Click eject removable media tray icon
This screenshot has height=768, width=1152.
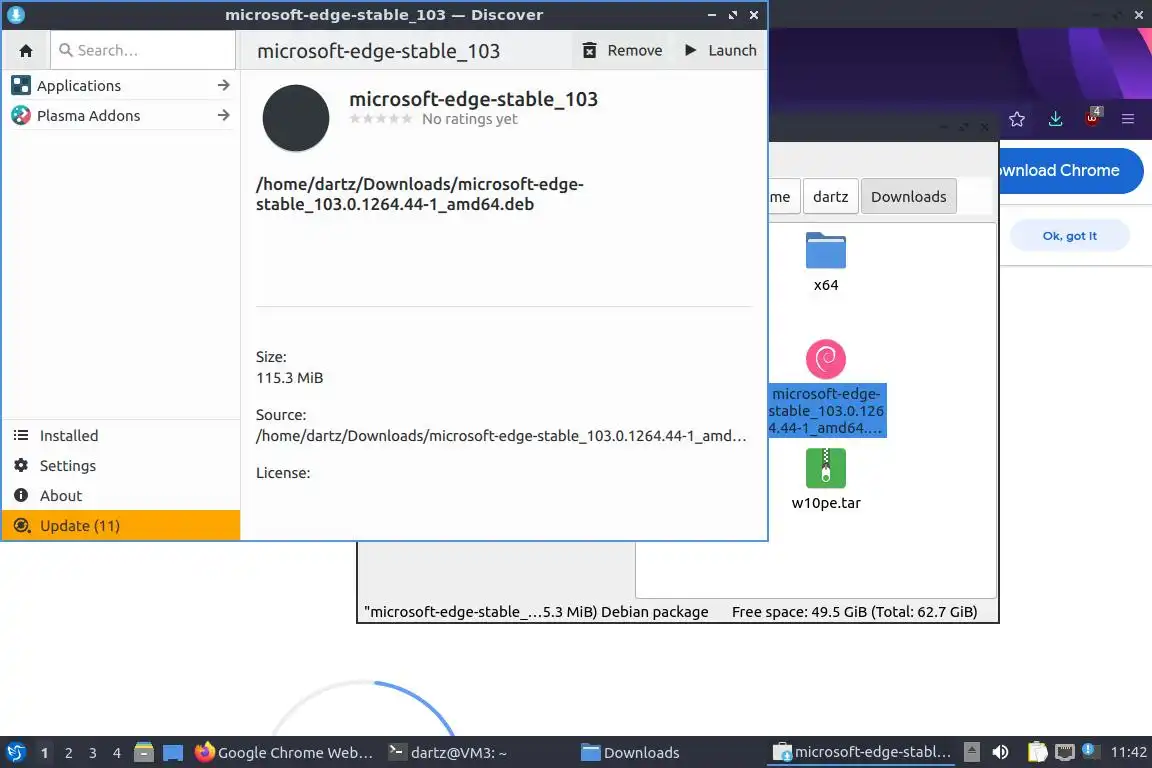[x=971, y=753]
